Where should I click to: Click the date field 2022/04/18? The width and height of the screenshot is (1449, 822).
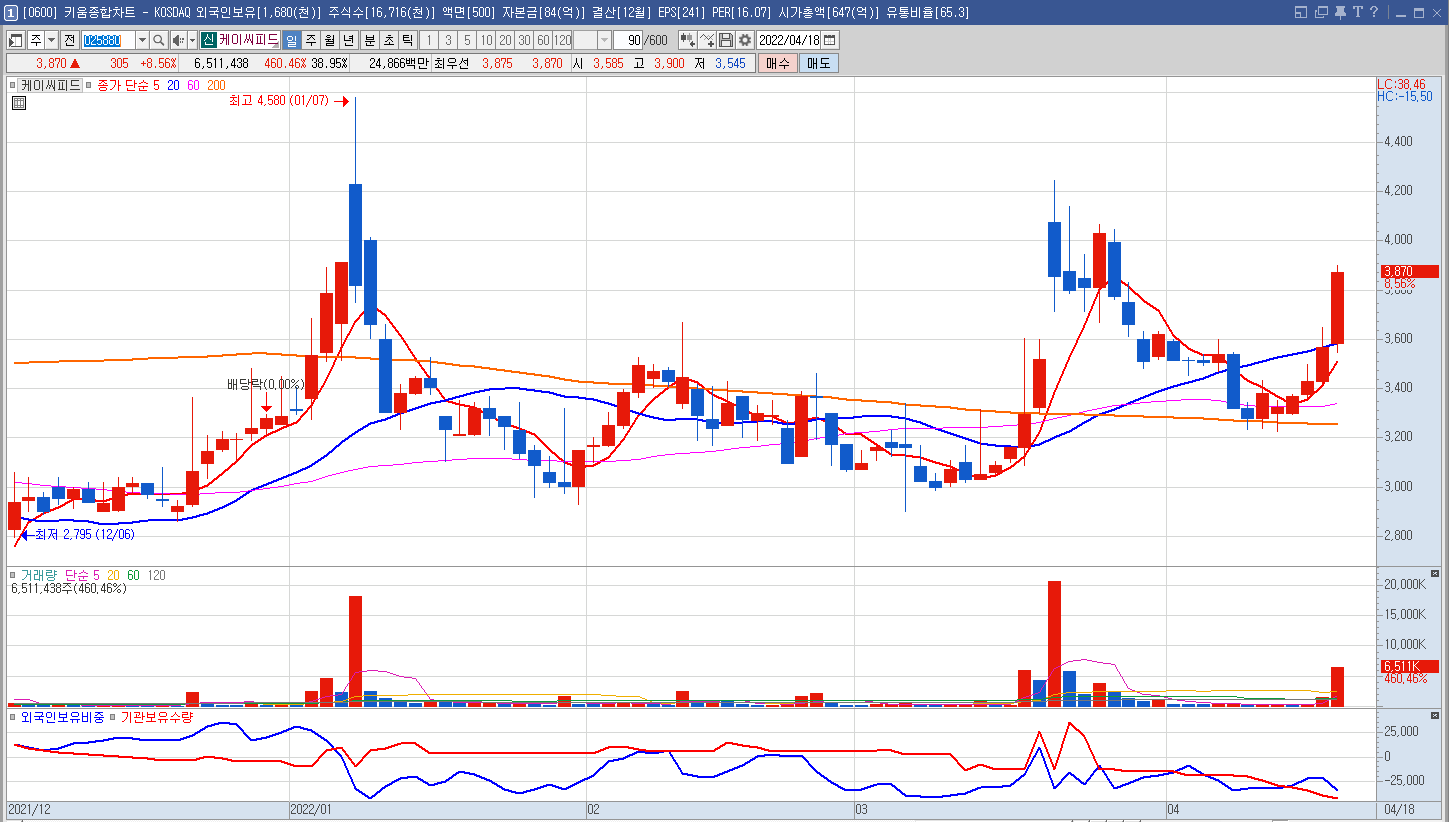(x=790, y=40)
